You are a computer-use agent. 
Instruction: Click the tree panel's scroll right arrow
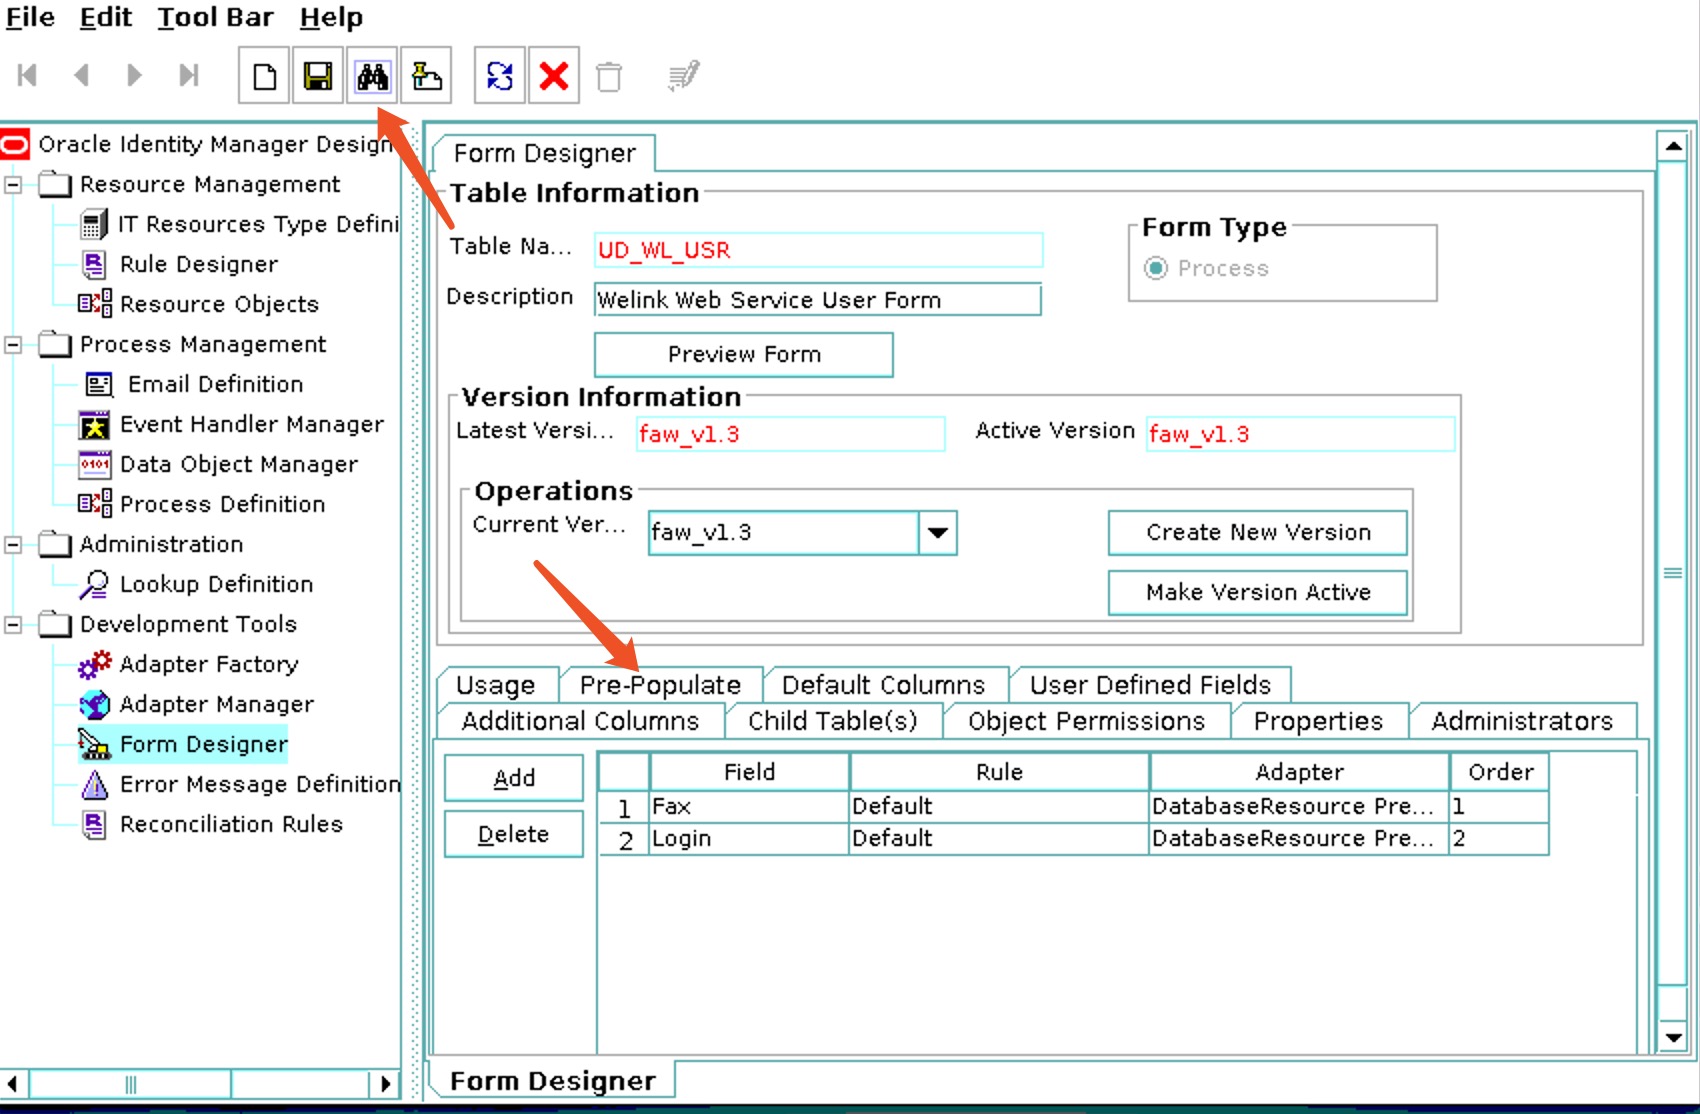(385, 1084)
